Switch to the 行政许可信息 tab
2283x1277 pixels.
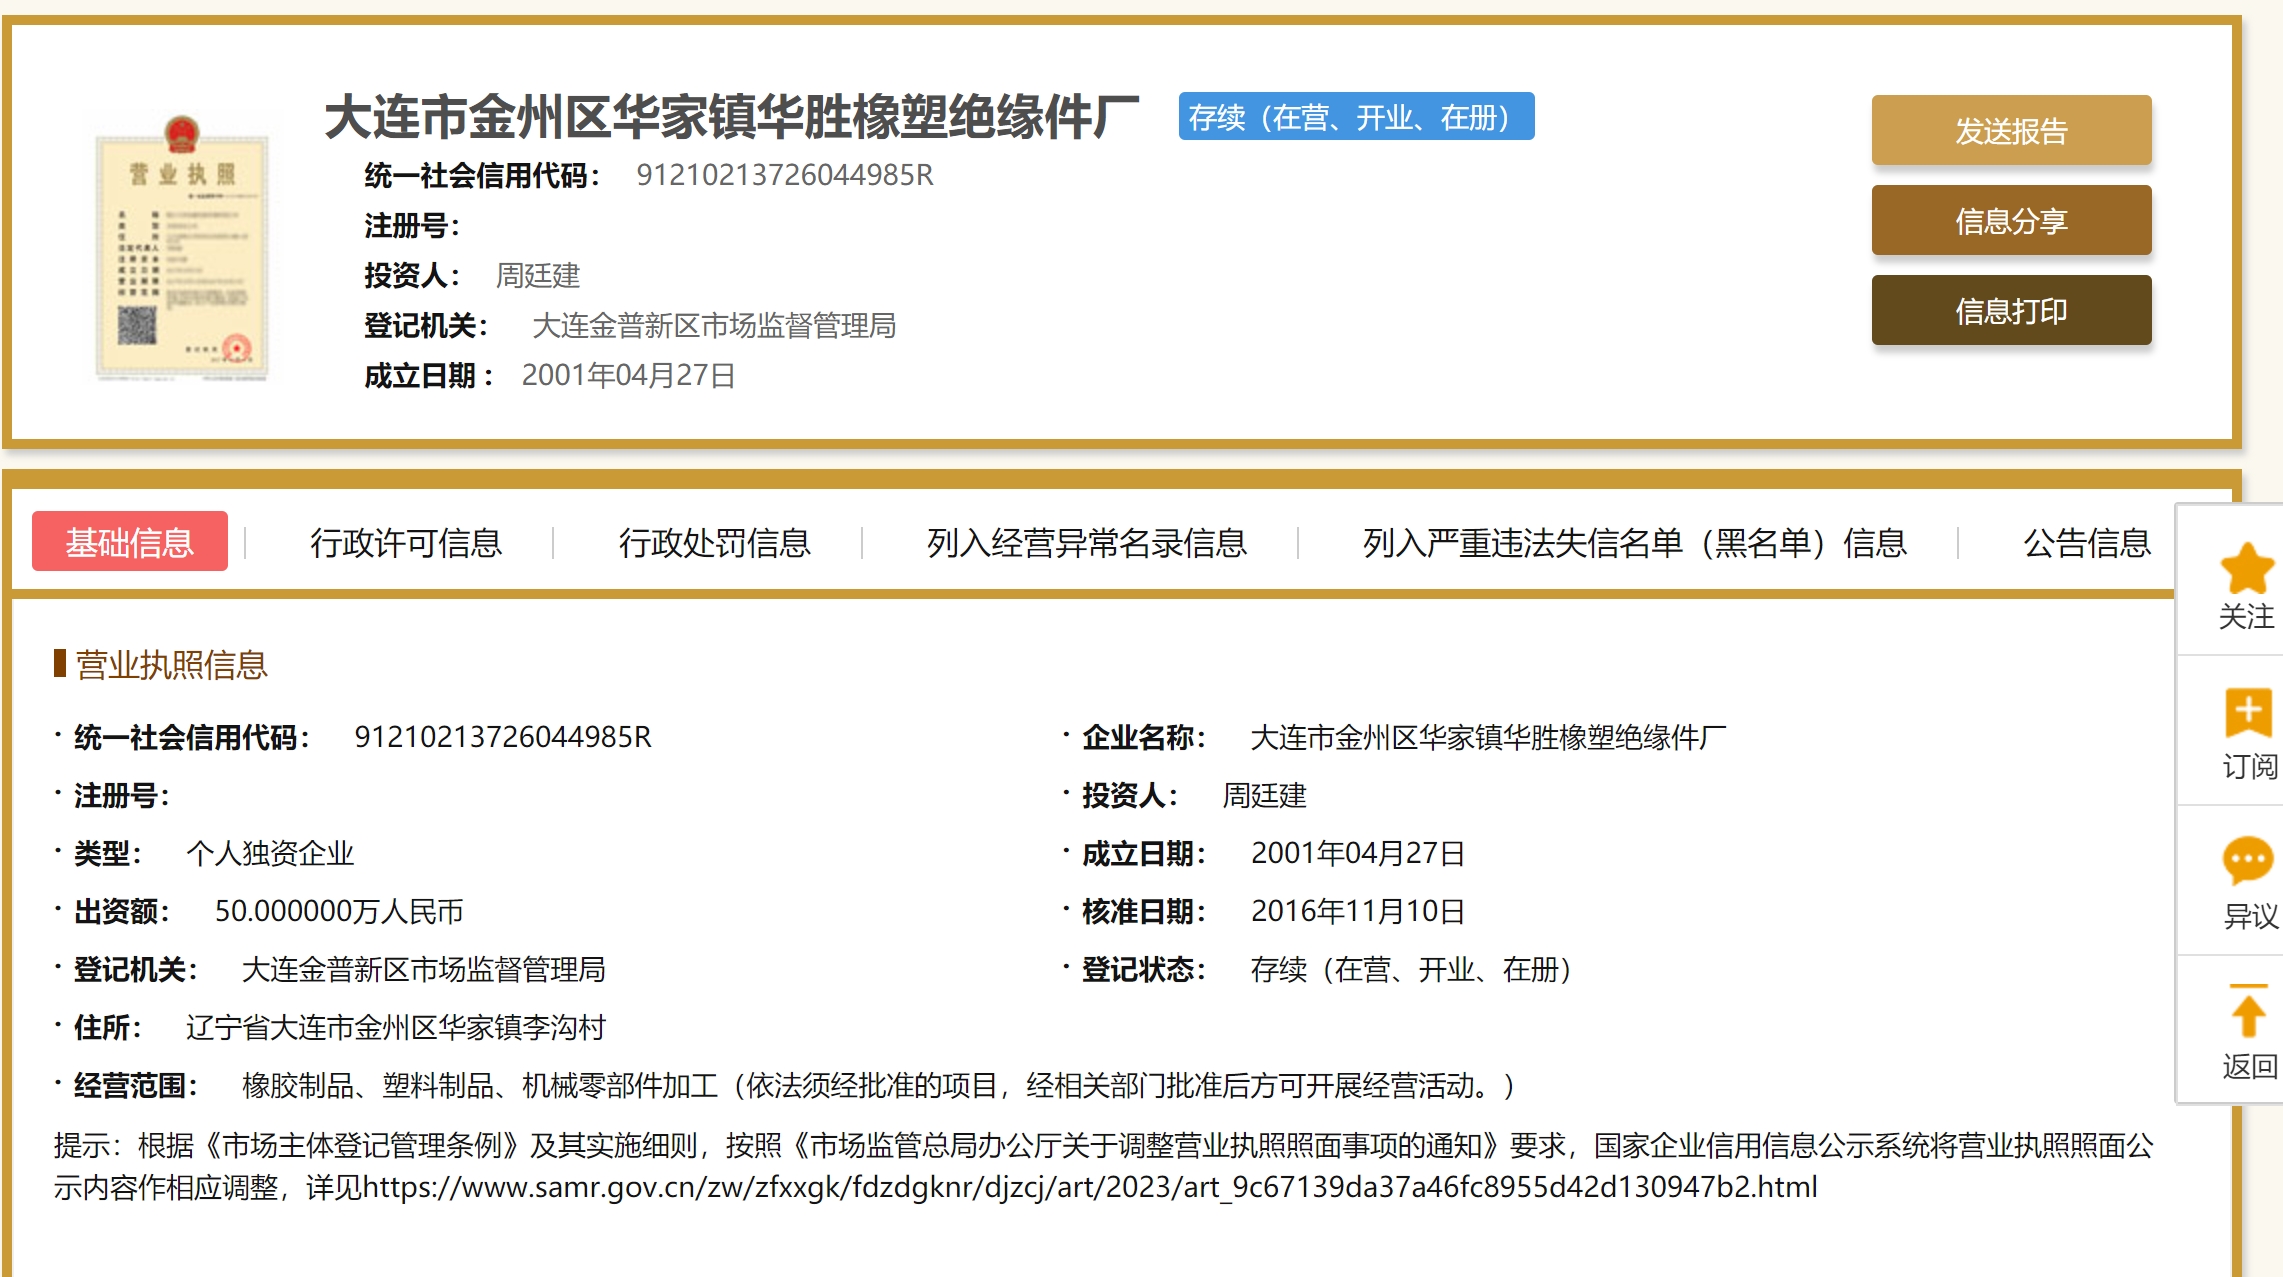(405, 542)
